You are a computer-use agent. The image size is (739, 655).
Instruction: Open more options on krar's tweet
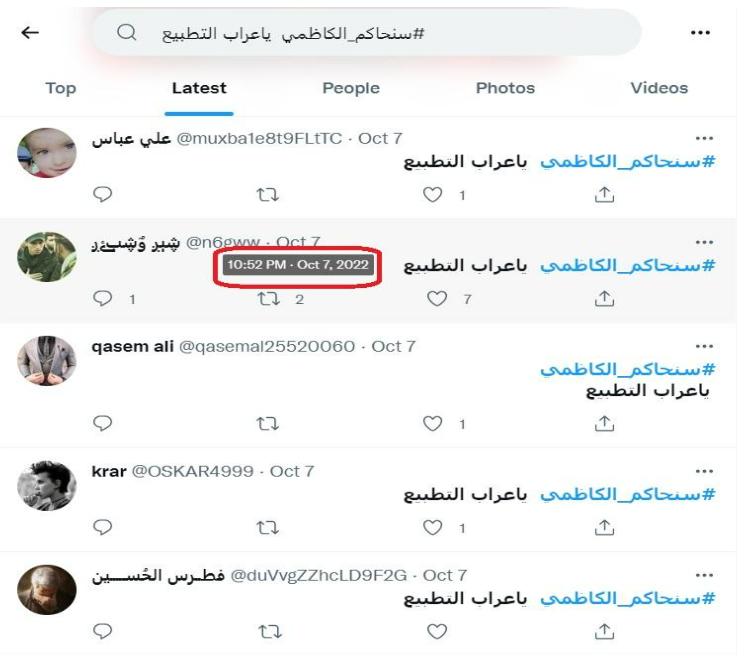(x=704, y=471)
